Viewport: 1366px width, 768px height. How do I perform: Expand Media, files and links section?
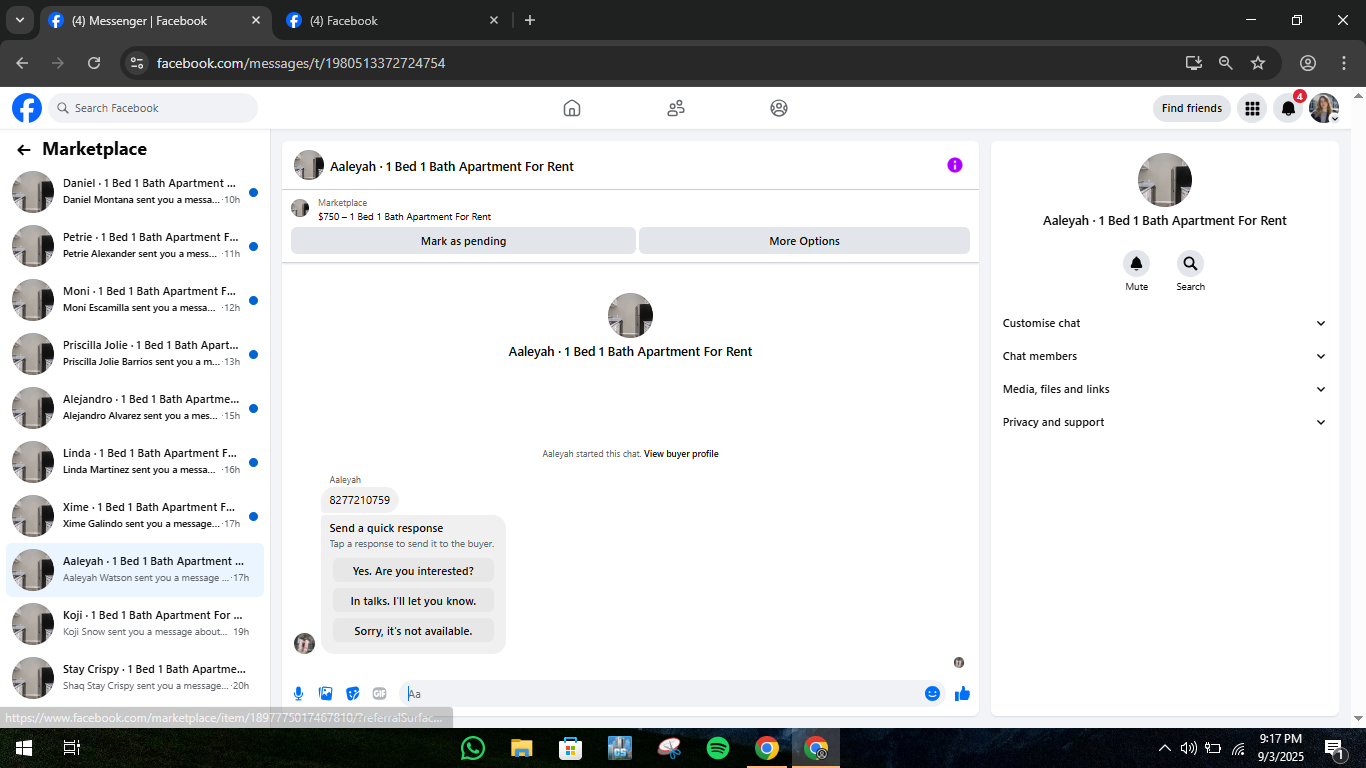tap(1164, 389)
